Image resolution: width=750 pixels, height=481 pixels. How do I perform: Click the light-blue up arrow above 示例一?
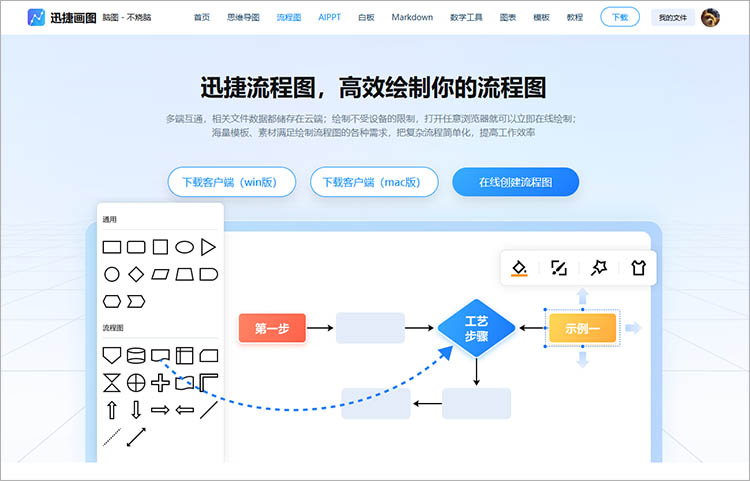coord(583,296)
